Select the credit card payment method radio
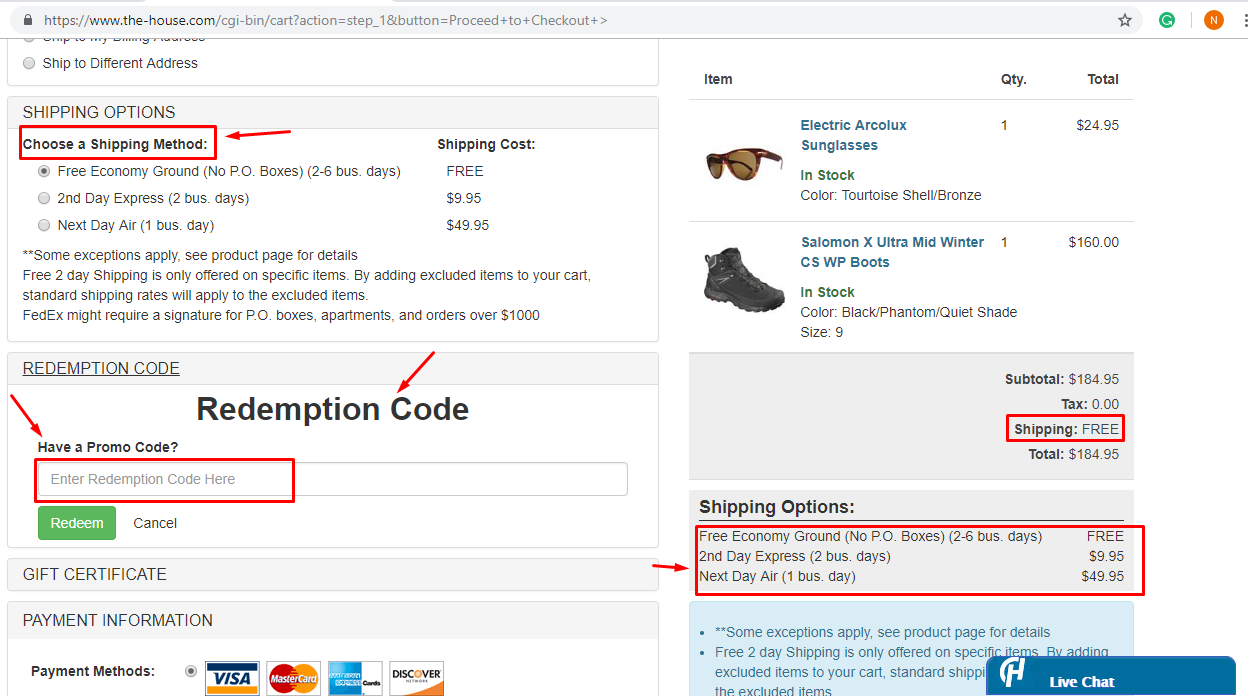1248x696 pixels. point(191,671)
